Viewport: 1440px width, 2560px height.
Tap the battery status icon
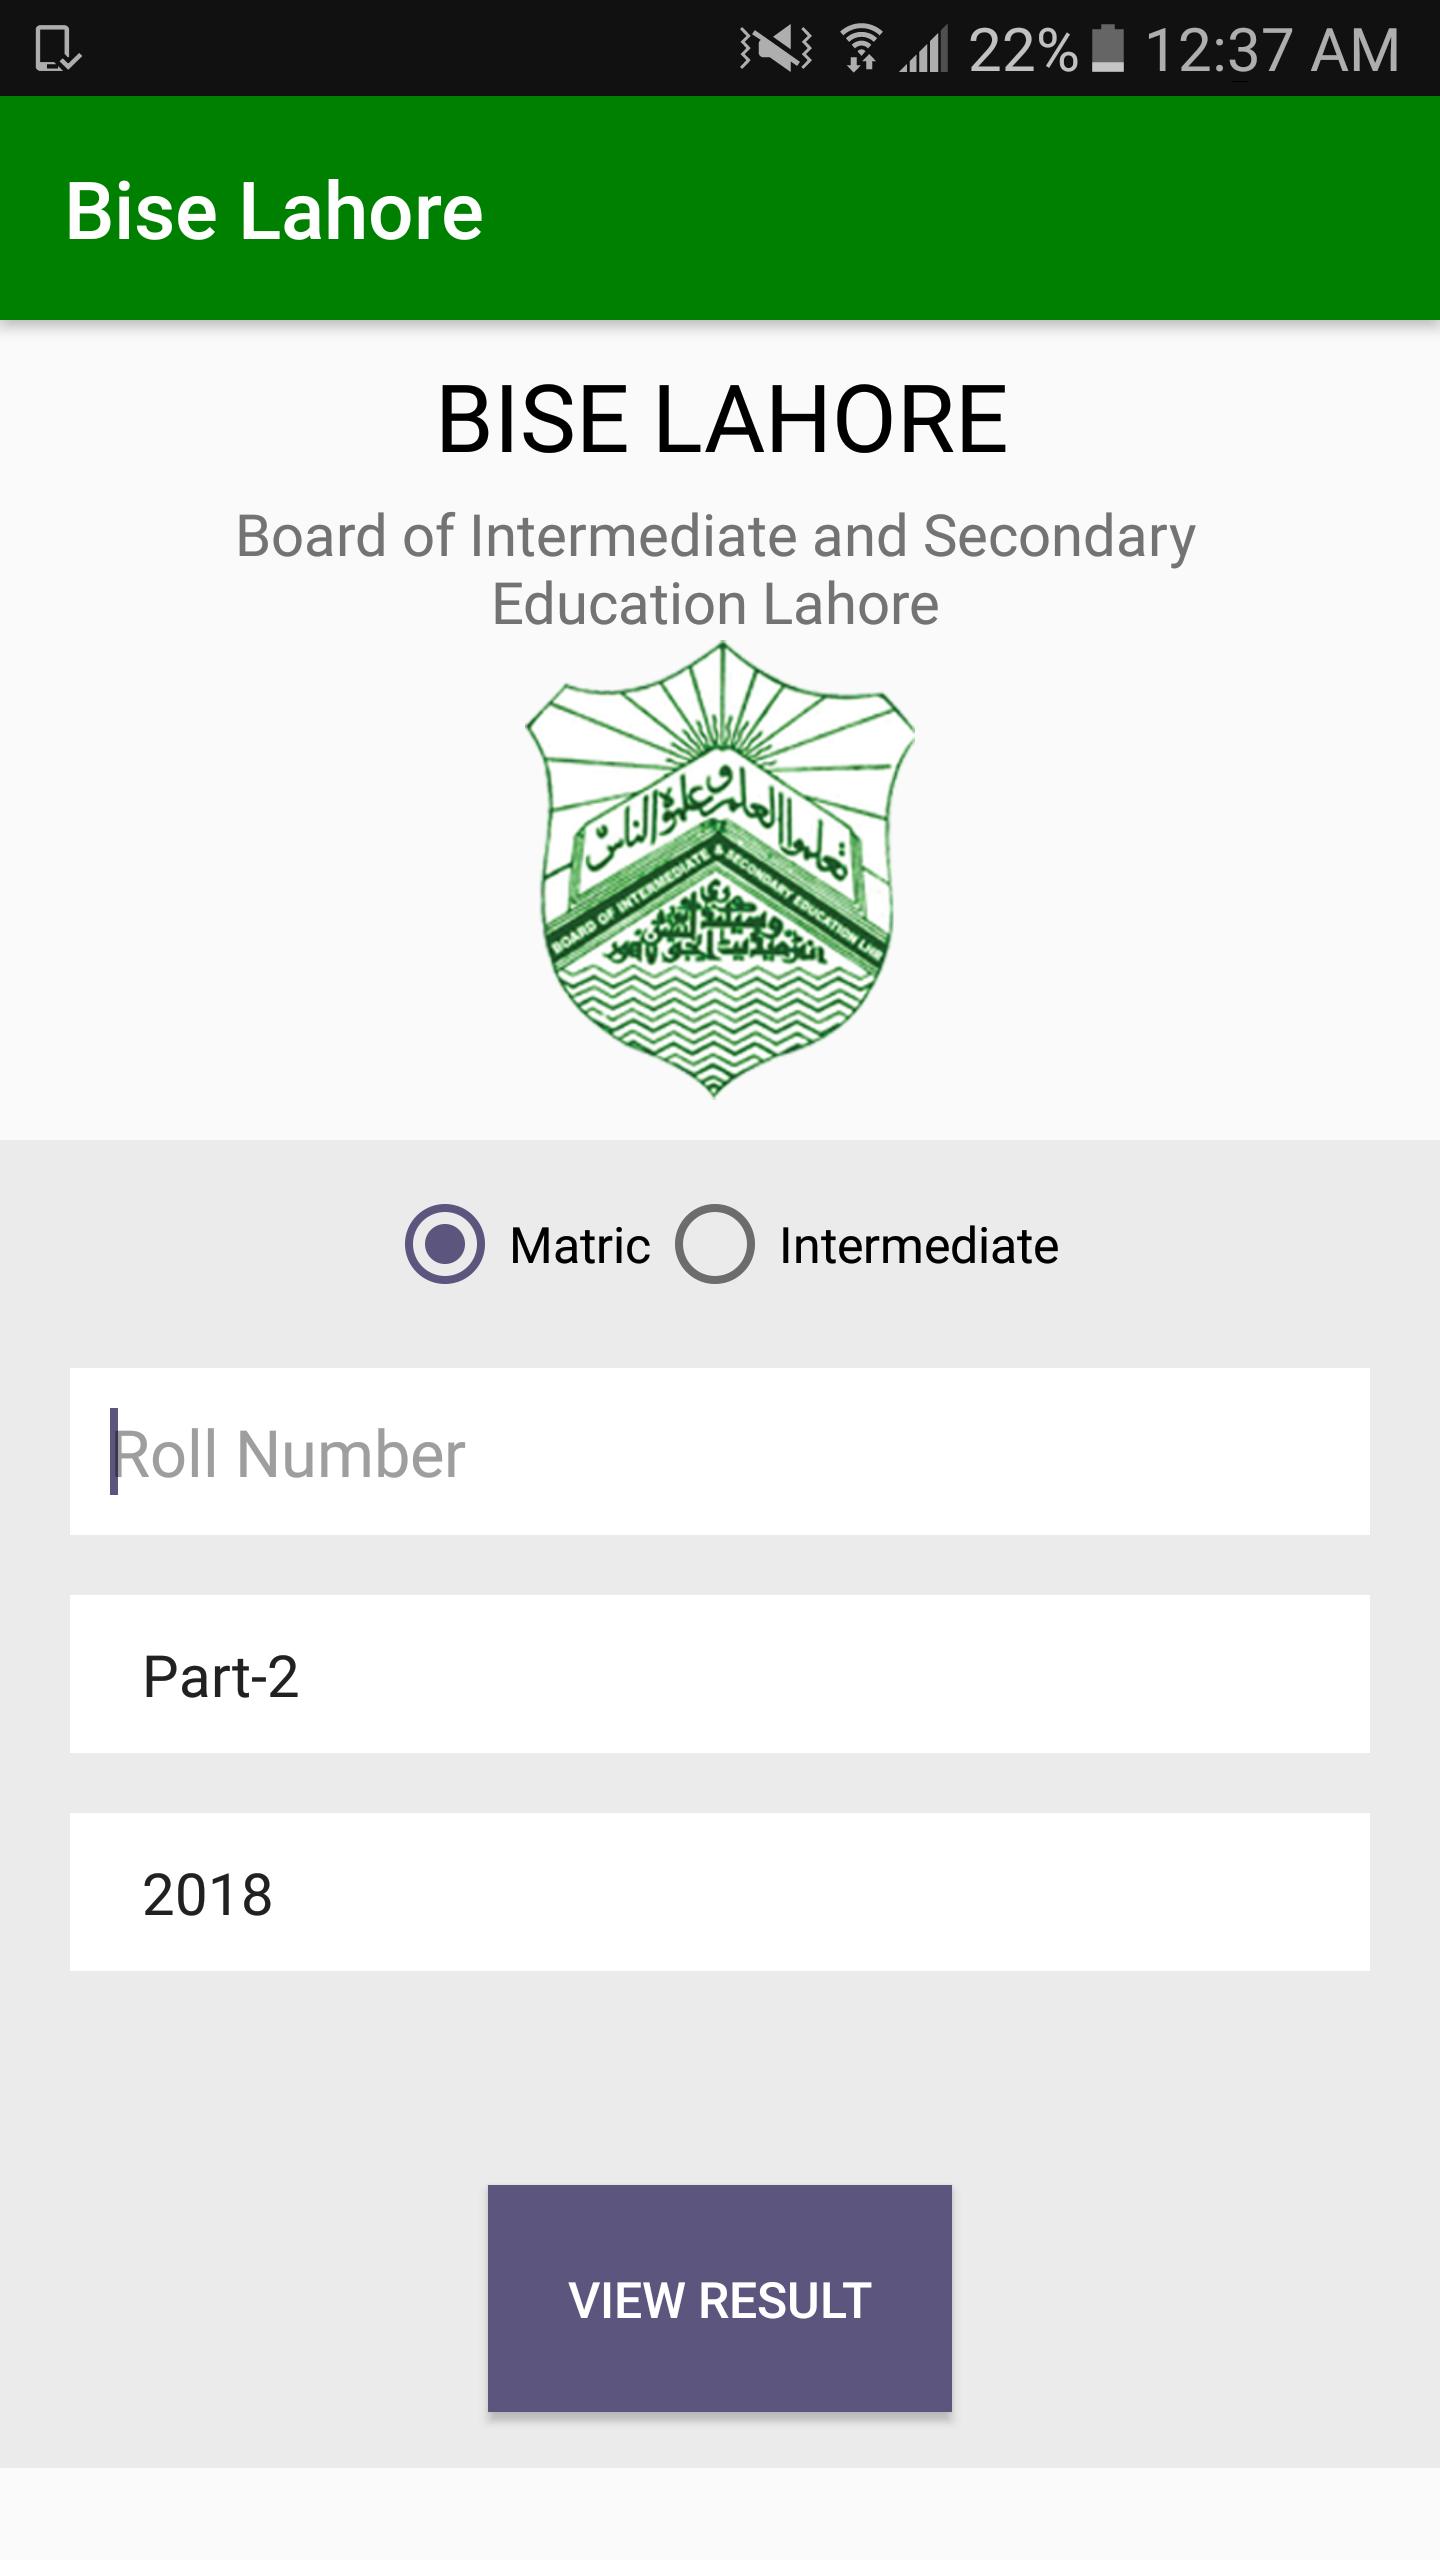(1107, 49)
